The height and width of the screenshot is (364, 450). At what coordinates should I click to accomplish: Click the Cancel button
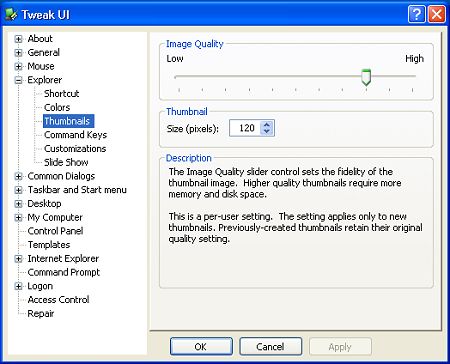point(270,347)
